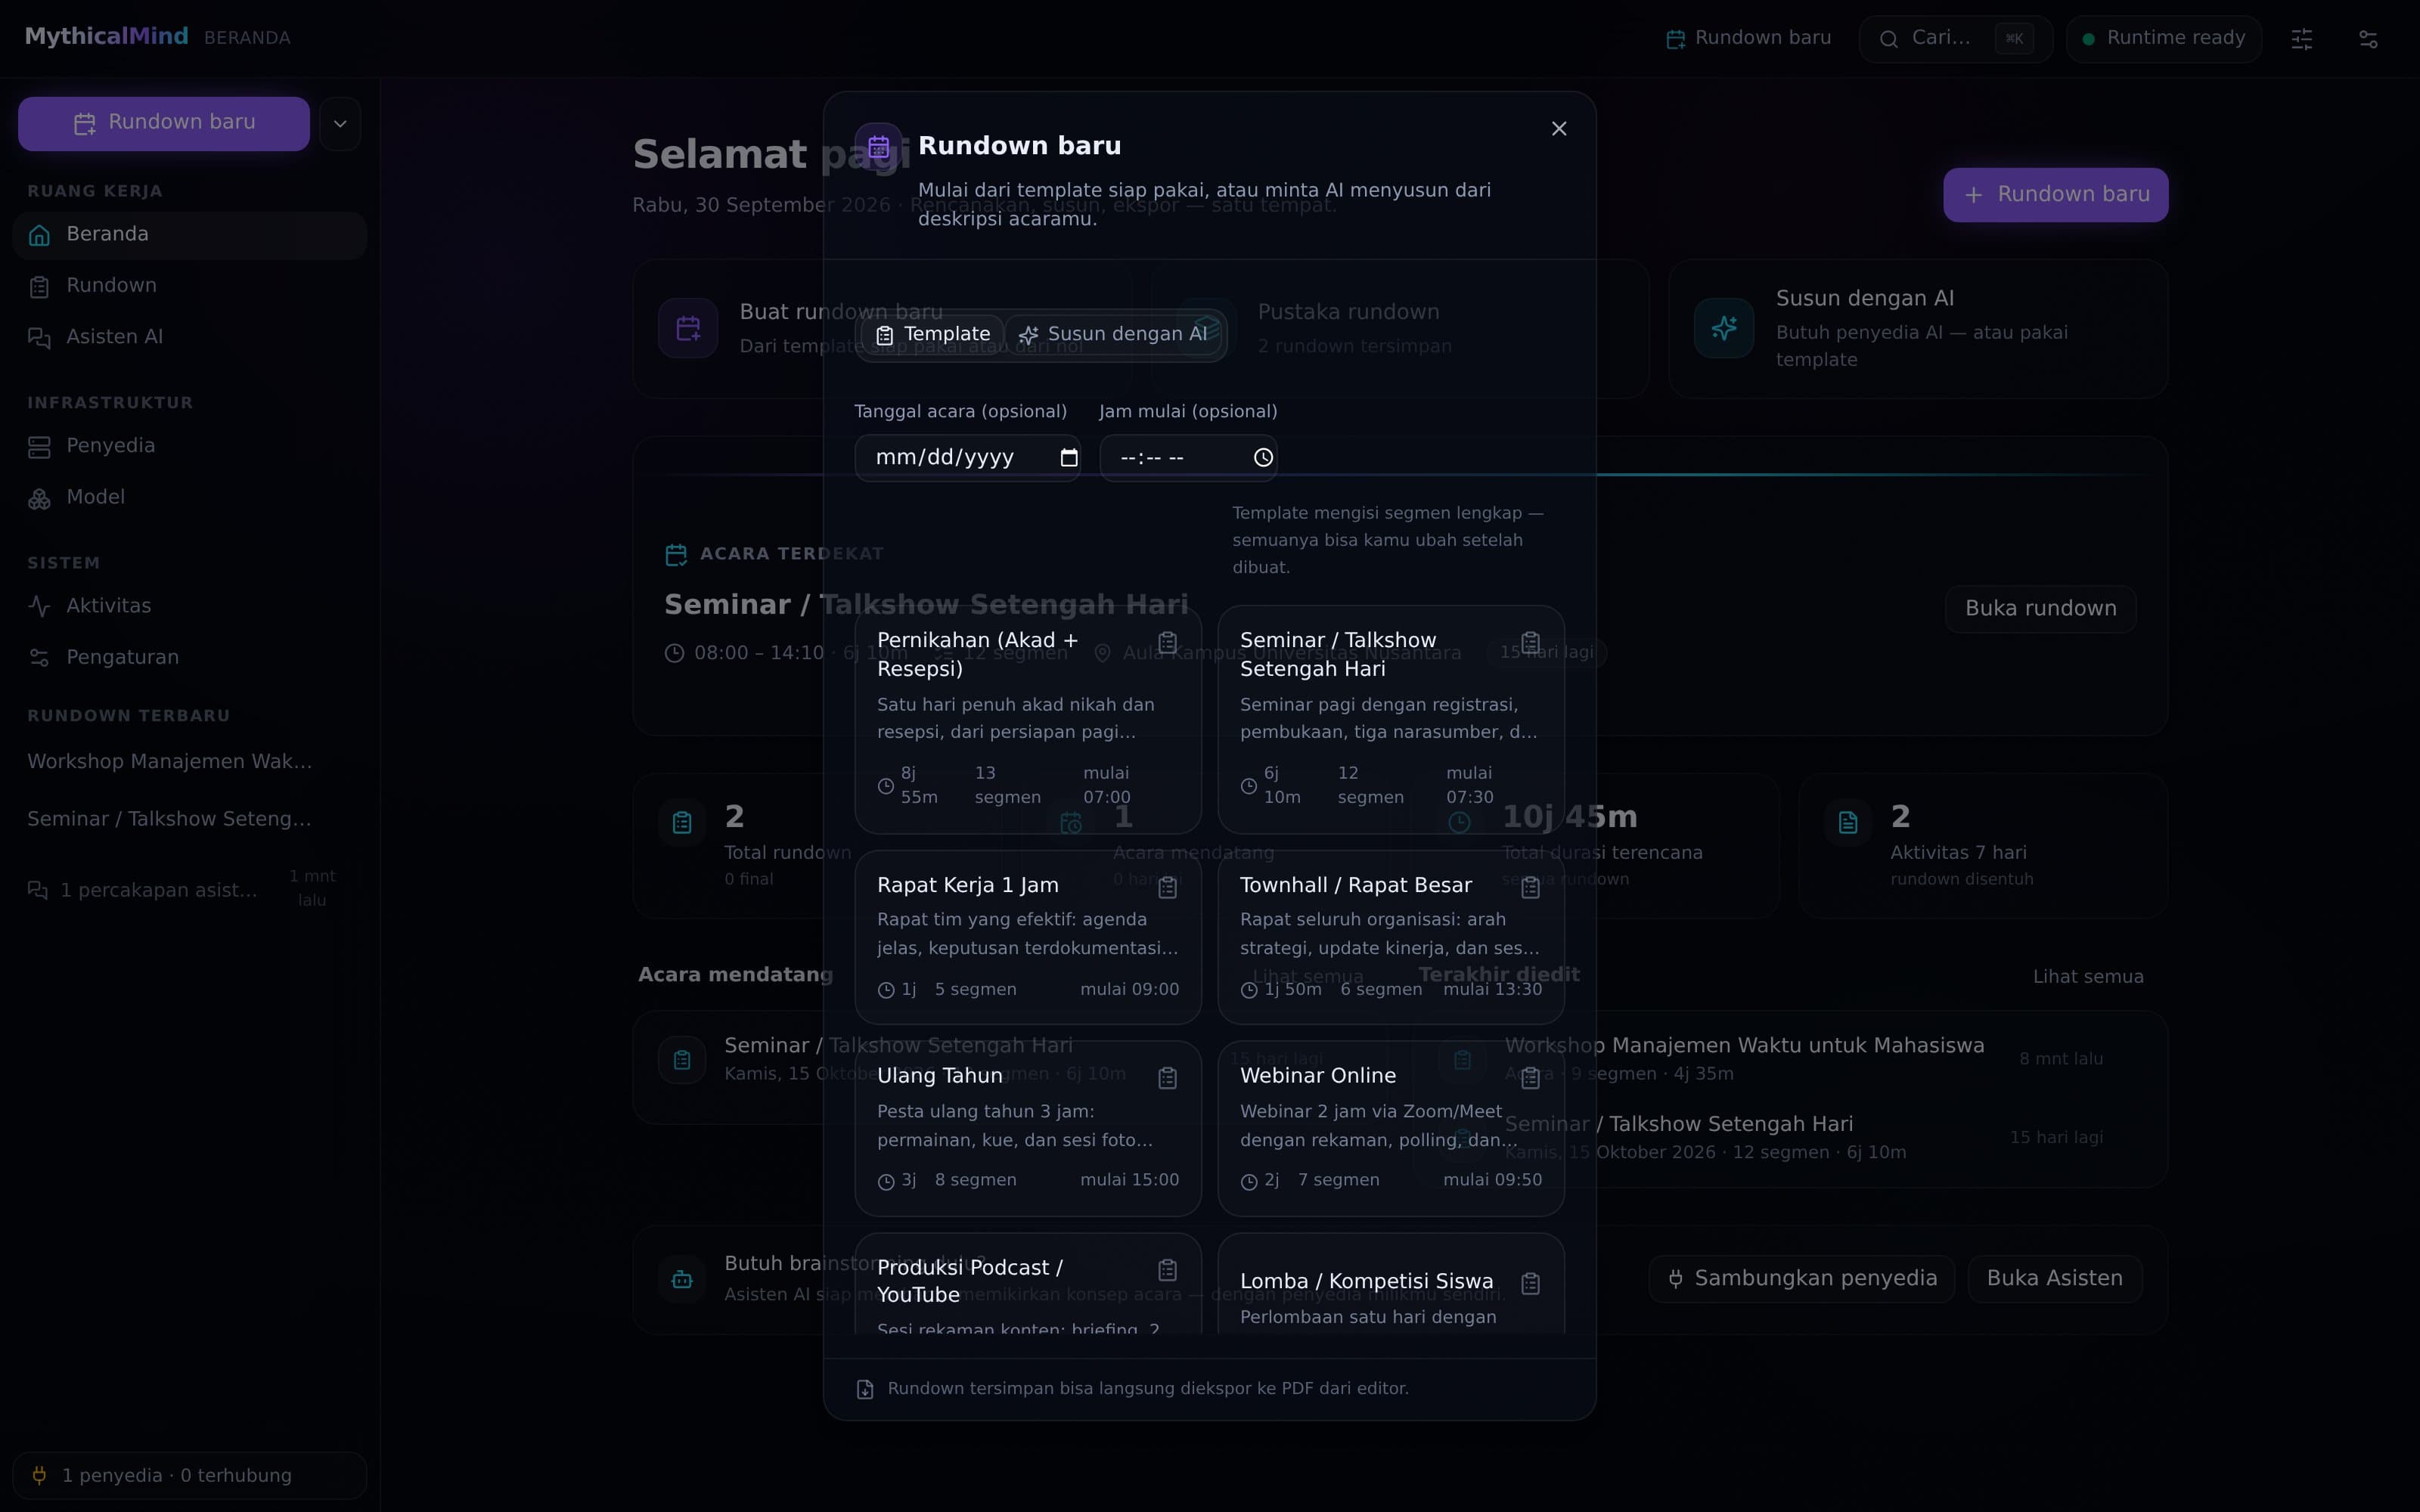
Task: Switch to the Template tab
Action: pos(933,334)
